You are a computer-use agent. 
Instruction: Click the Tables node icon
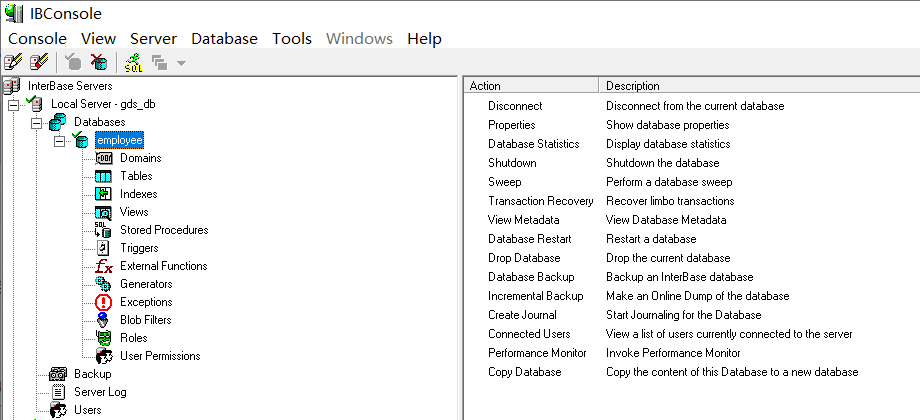(x=103, y=176)
